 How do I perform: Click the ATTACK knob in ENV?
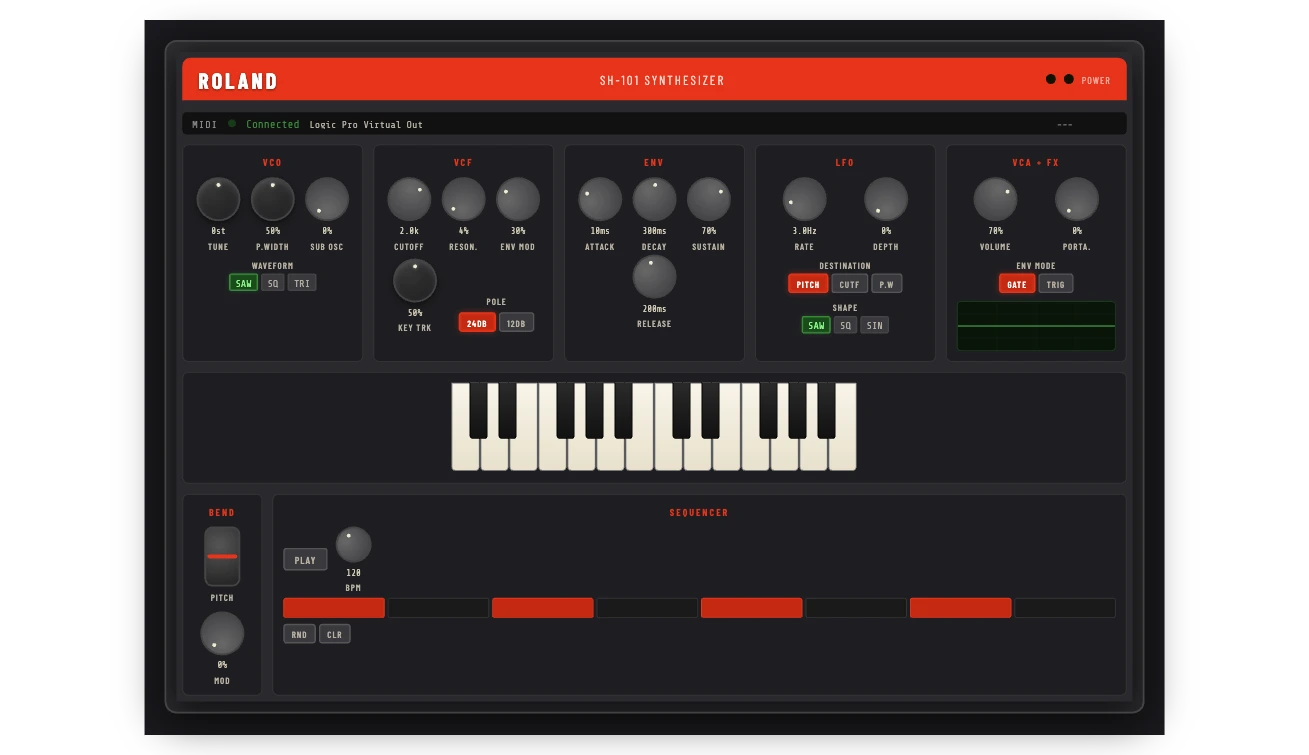pos(600,199)
